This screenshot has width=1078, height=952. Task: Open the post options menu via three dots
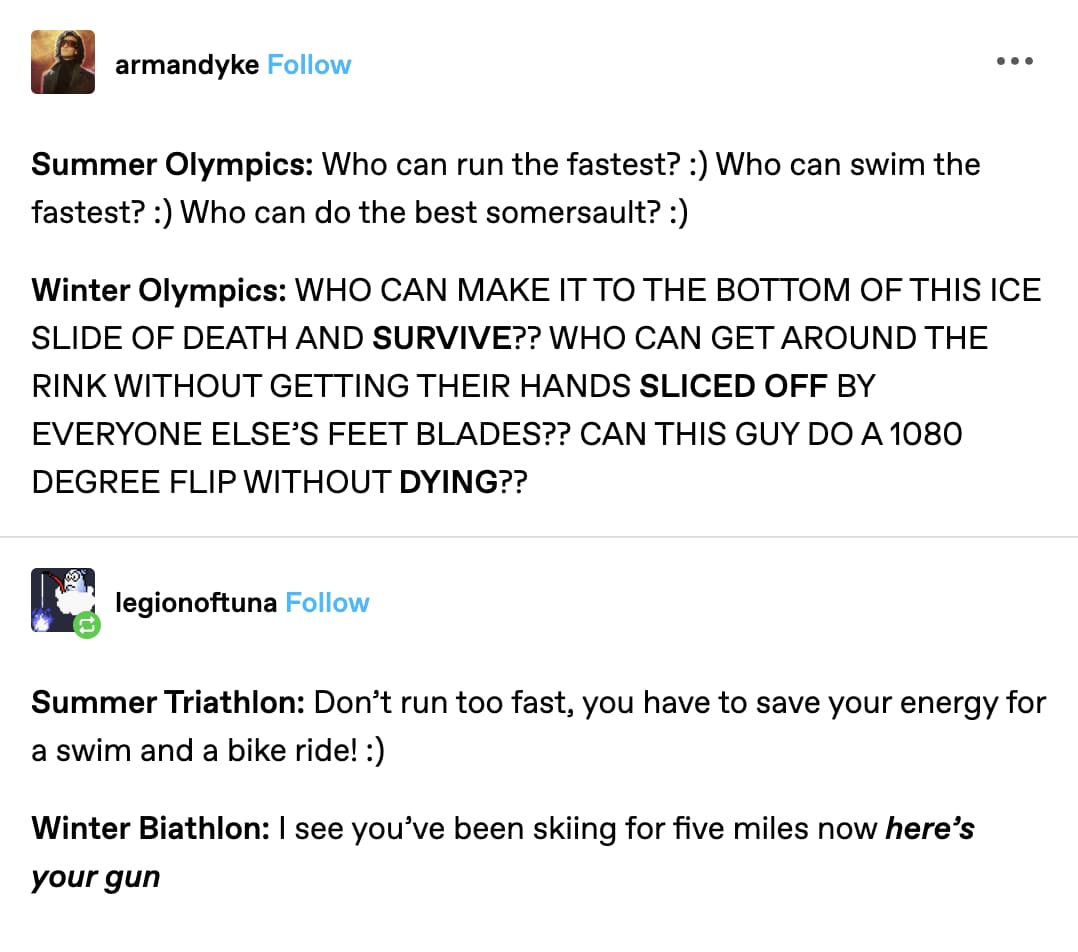coord(1015,60)
